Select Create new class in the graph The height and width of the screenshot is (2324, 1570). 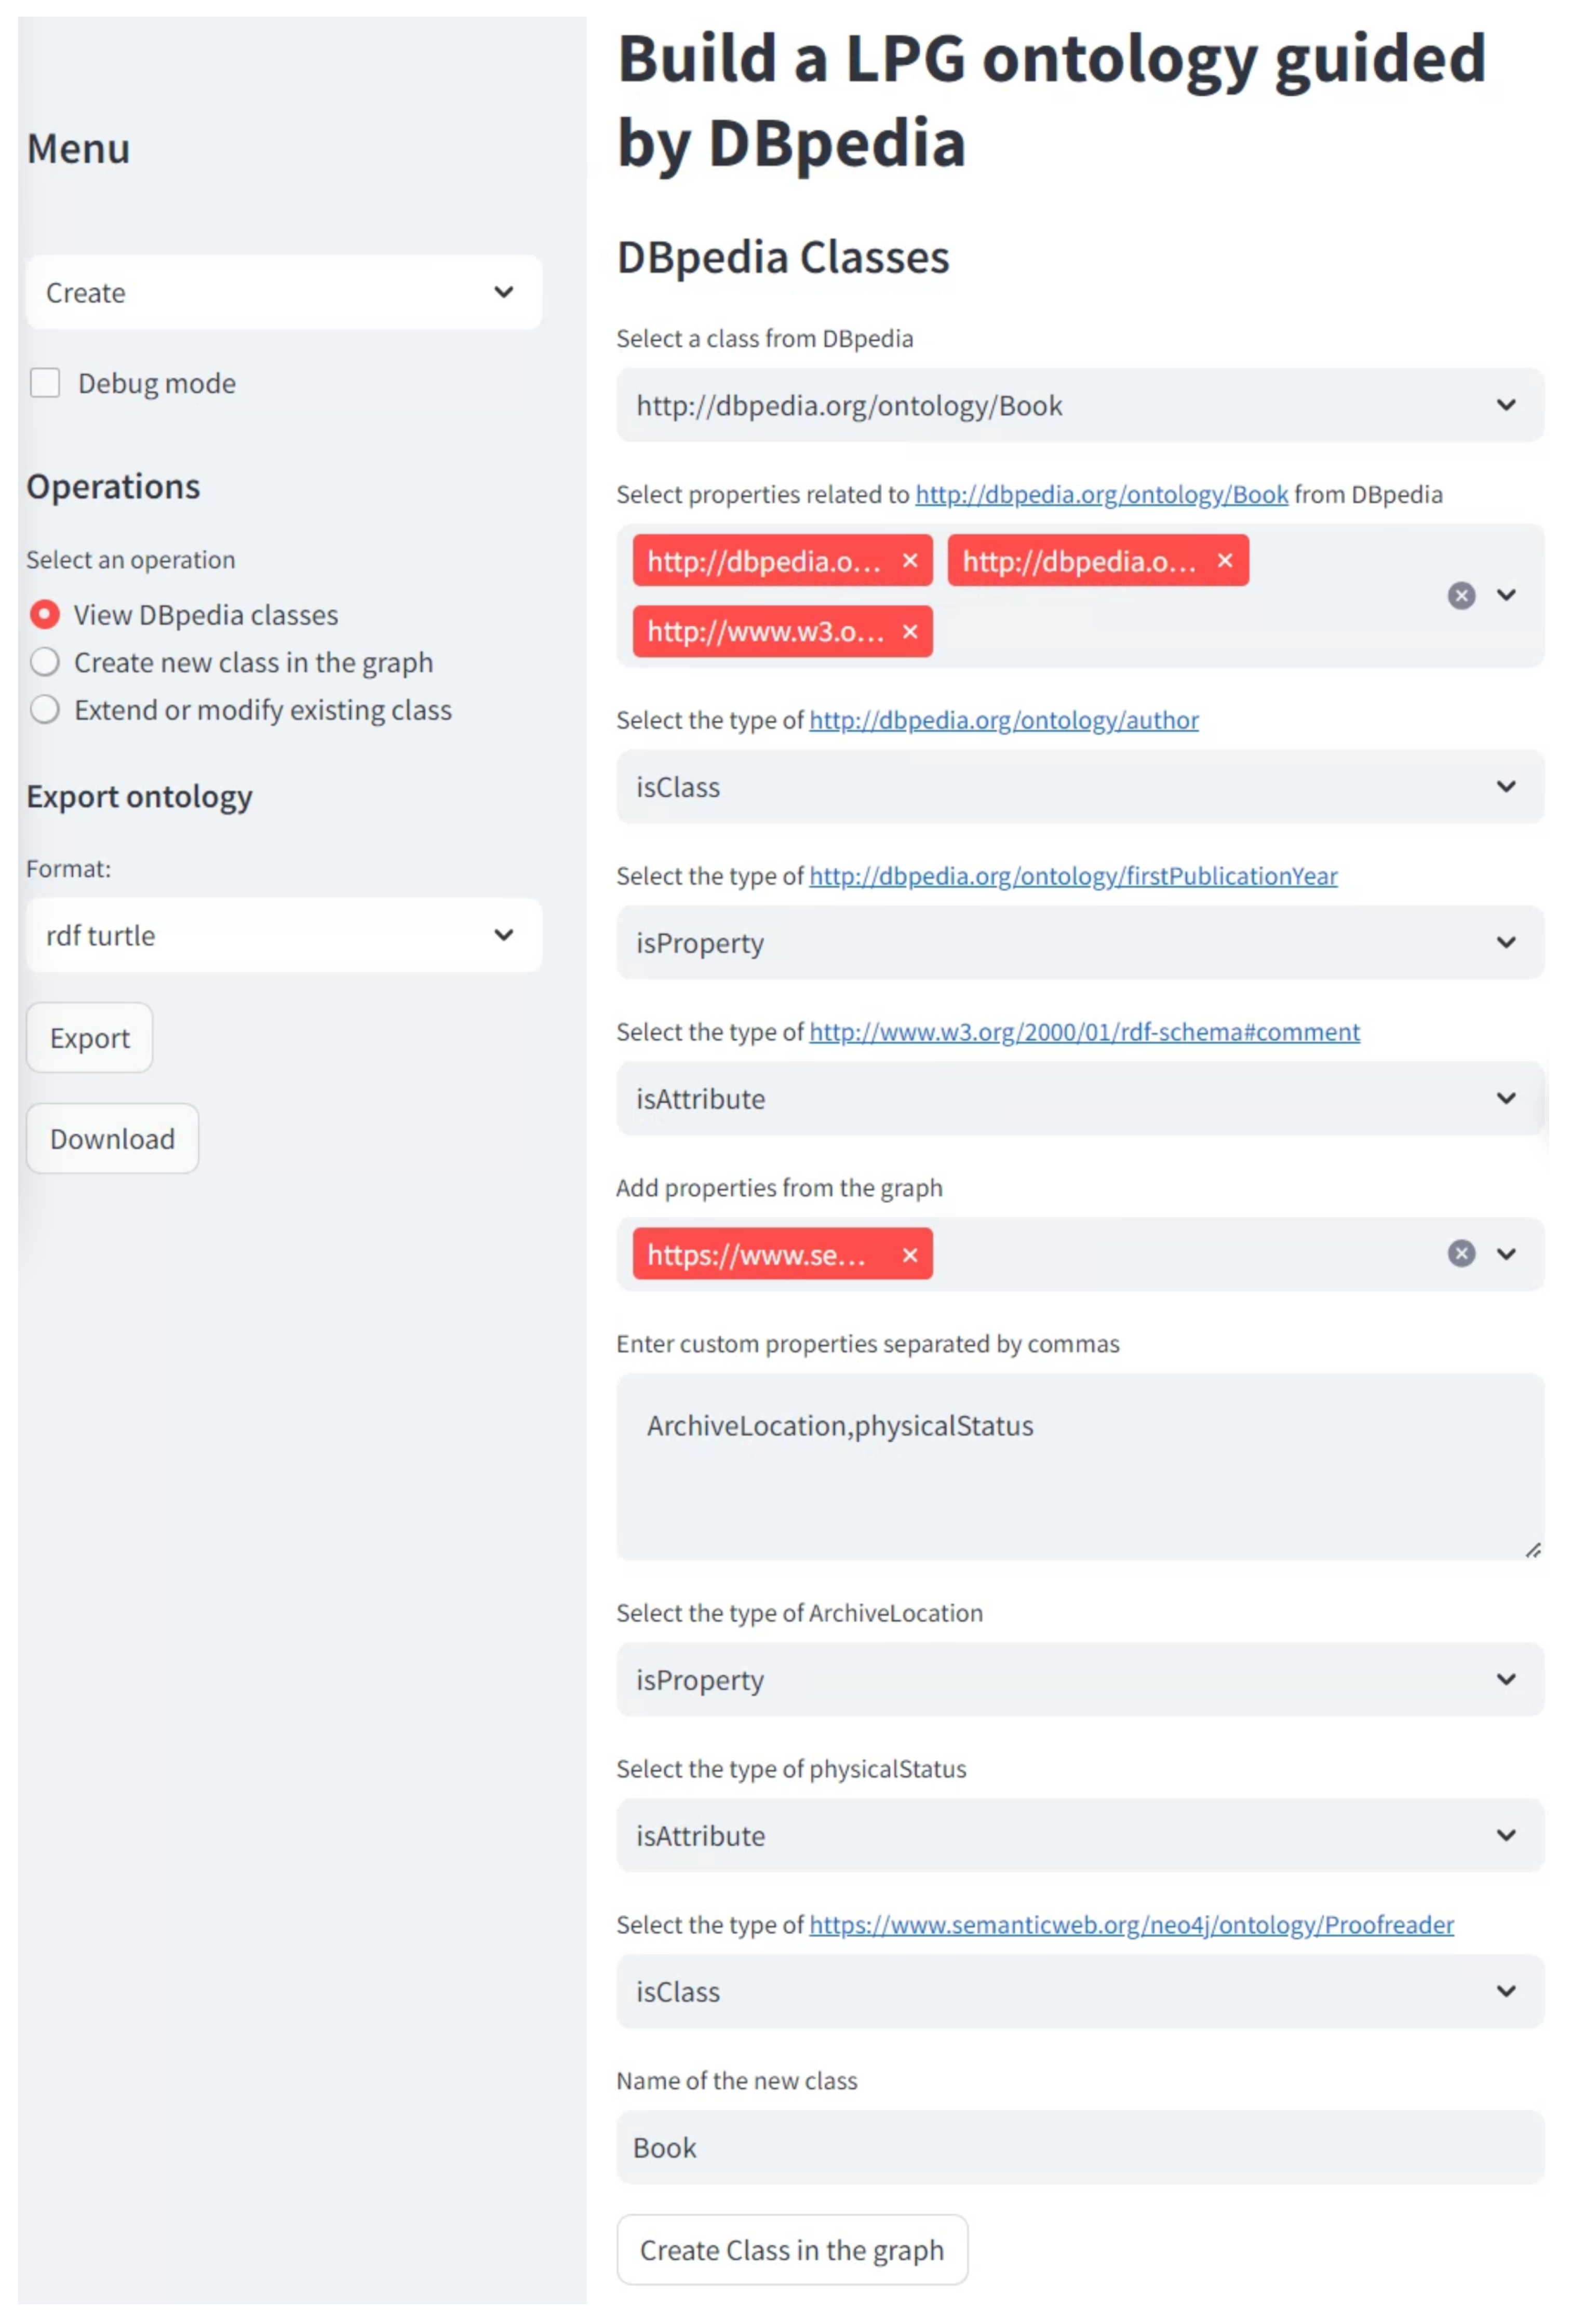pos(45,662)
